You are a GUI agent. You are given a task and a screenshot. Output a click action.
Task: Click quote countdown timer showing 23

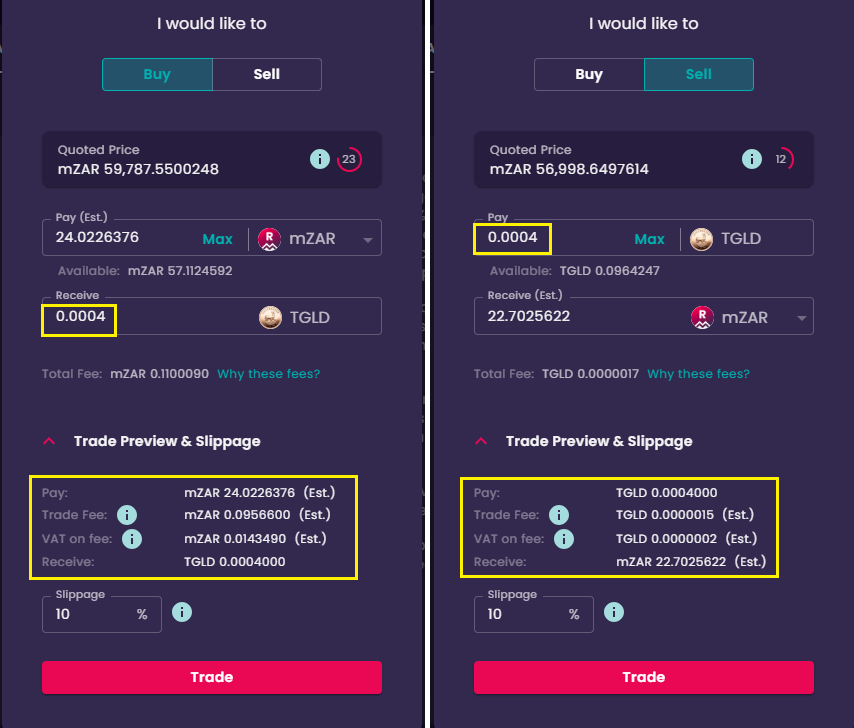click(349, 159)
